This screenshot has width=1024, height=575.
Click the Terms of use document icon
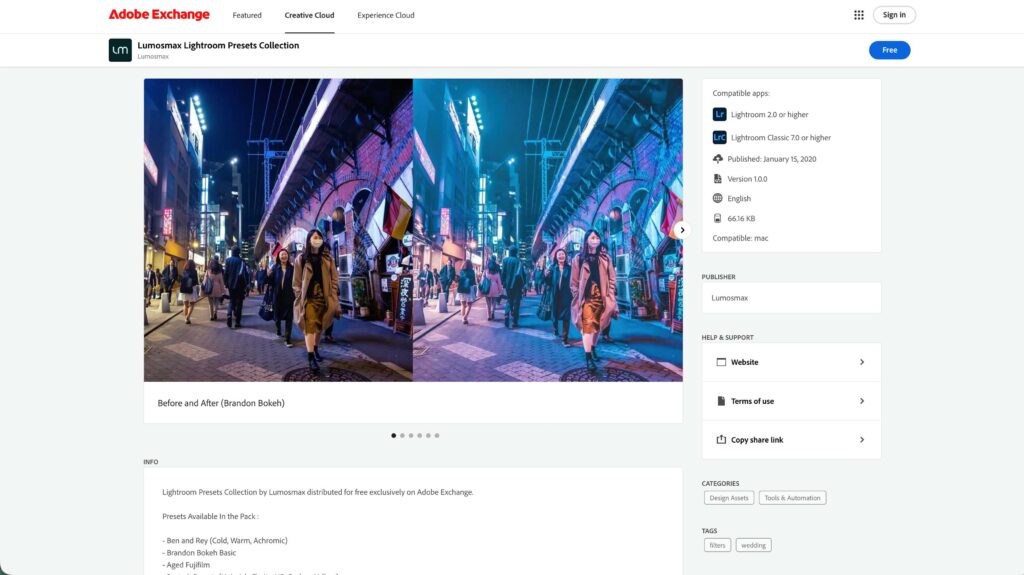(721, 401)
